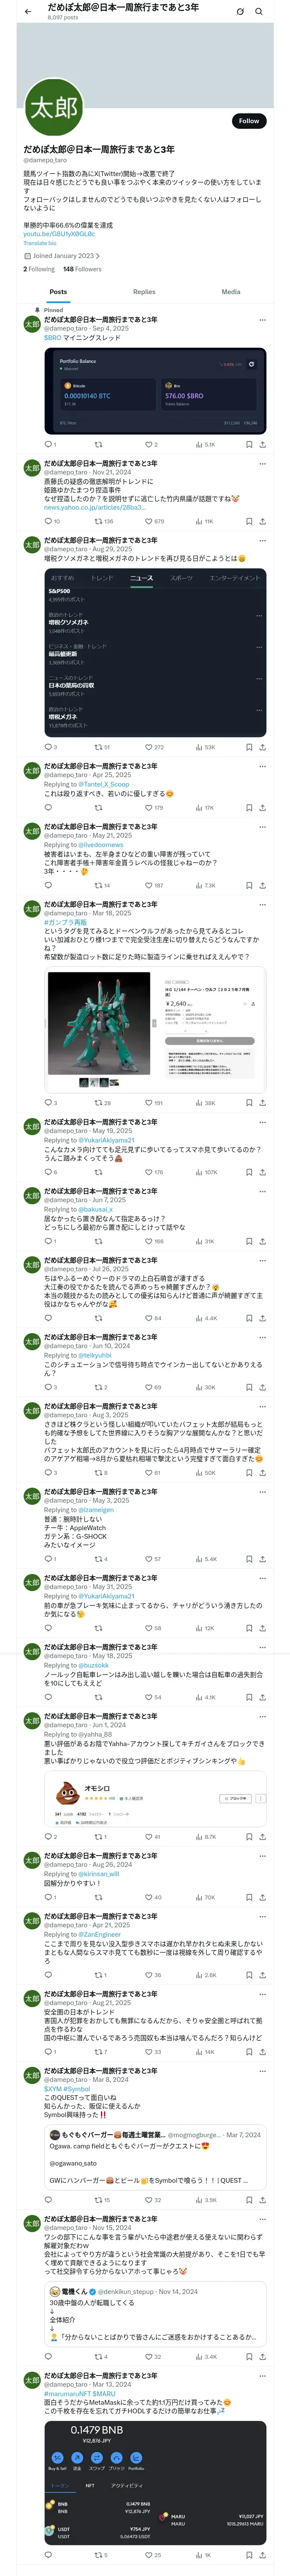Screen dimensions: 290x2576
Task: Repost the Nov 21, 2024 post
Action: 99,521
